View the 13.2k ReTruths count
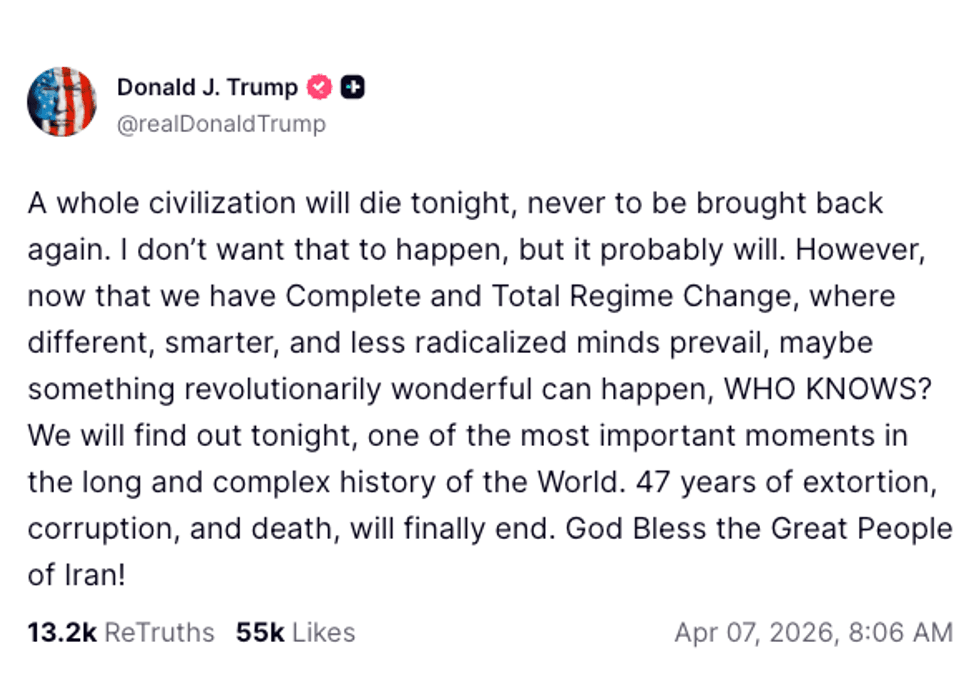The width and height of the screenshot is (980, 674). (x=61, y=633)
